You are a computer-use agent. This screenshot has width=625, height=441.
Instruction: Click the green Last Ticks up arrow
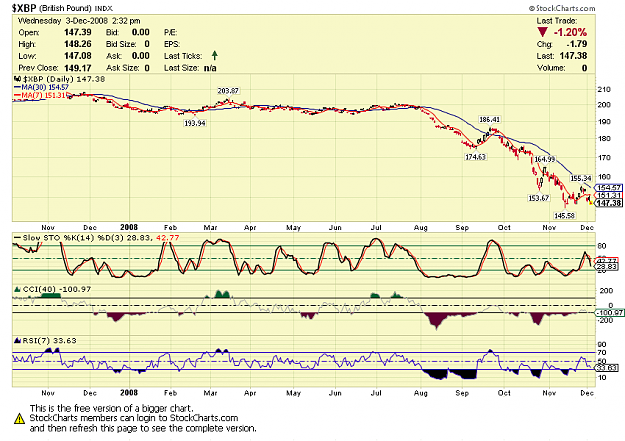(x=214, y=55)
